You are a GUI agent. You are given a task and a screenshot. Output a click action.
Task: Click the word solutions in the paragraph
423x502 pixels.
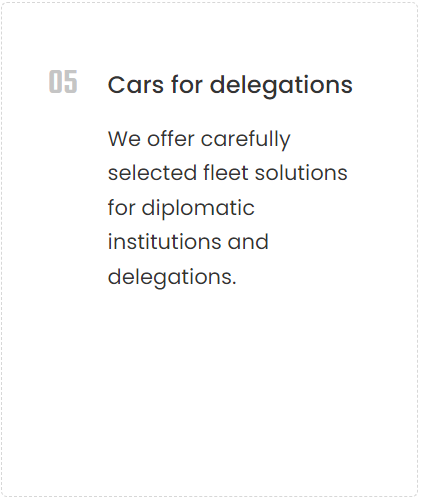click(301, 173)
